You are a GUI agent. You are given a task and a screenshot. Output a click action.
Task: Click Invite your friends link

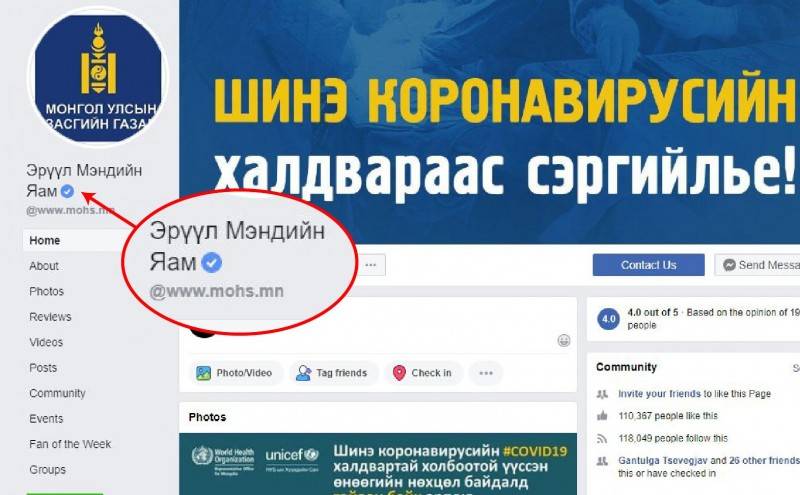pos(659,394)
